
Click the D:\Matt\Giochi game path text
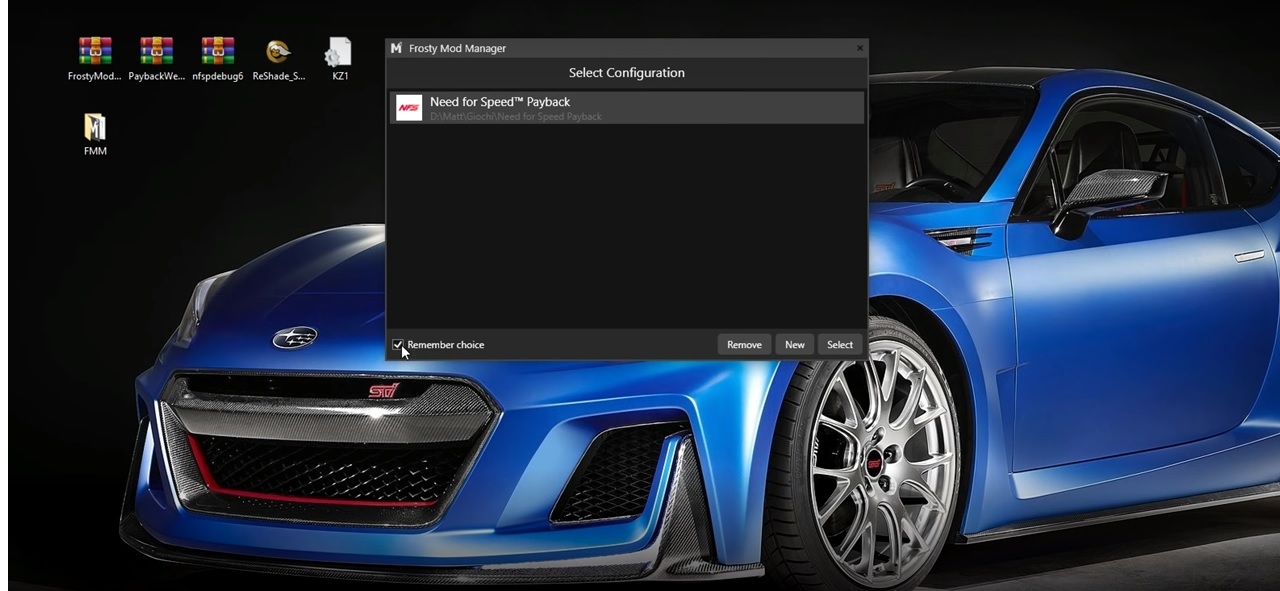pos(516,117)
